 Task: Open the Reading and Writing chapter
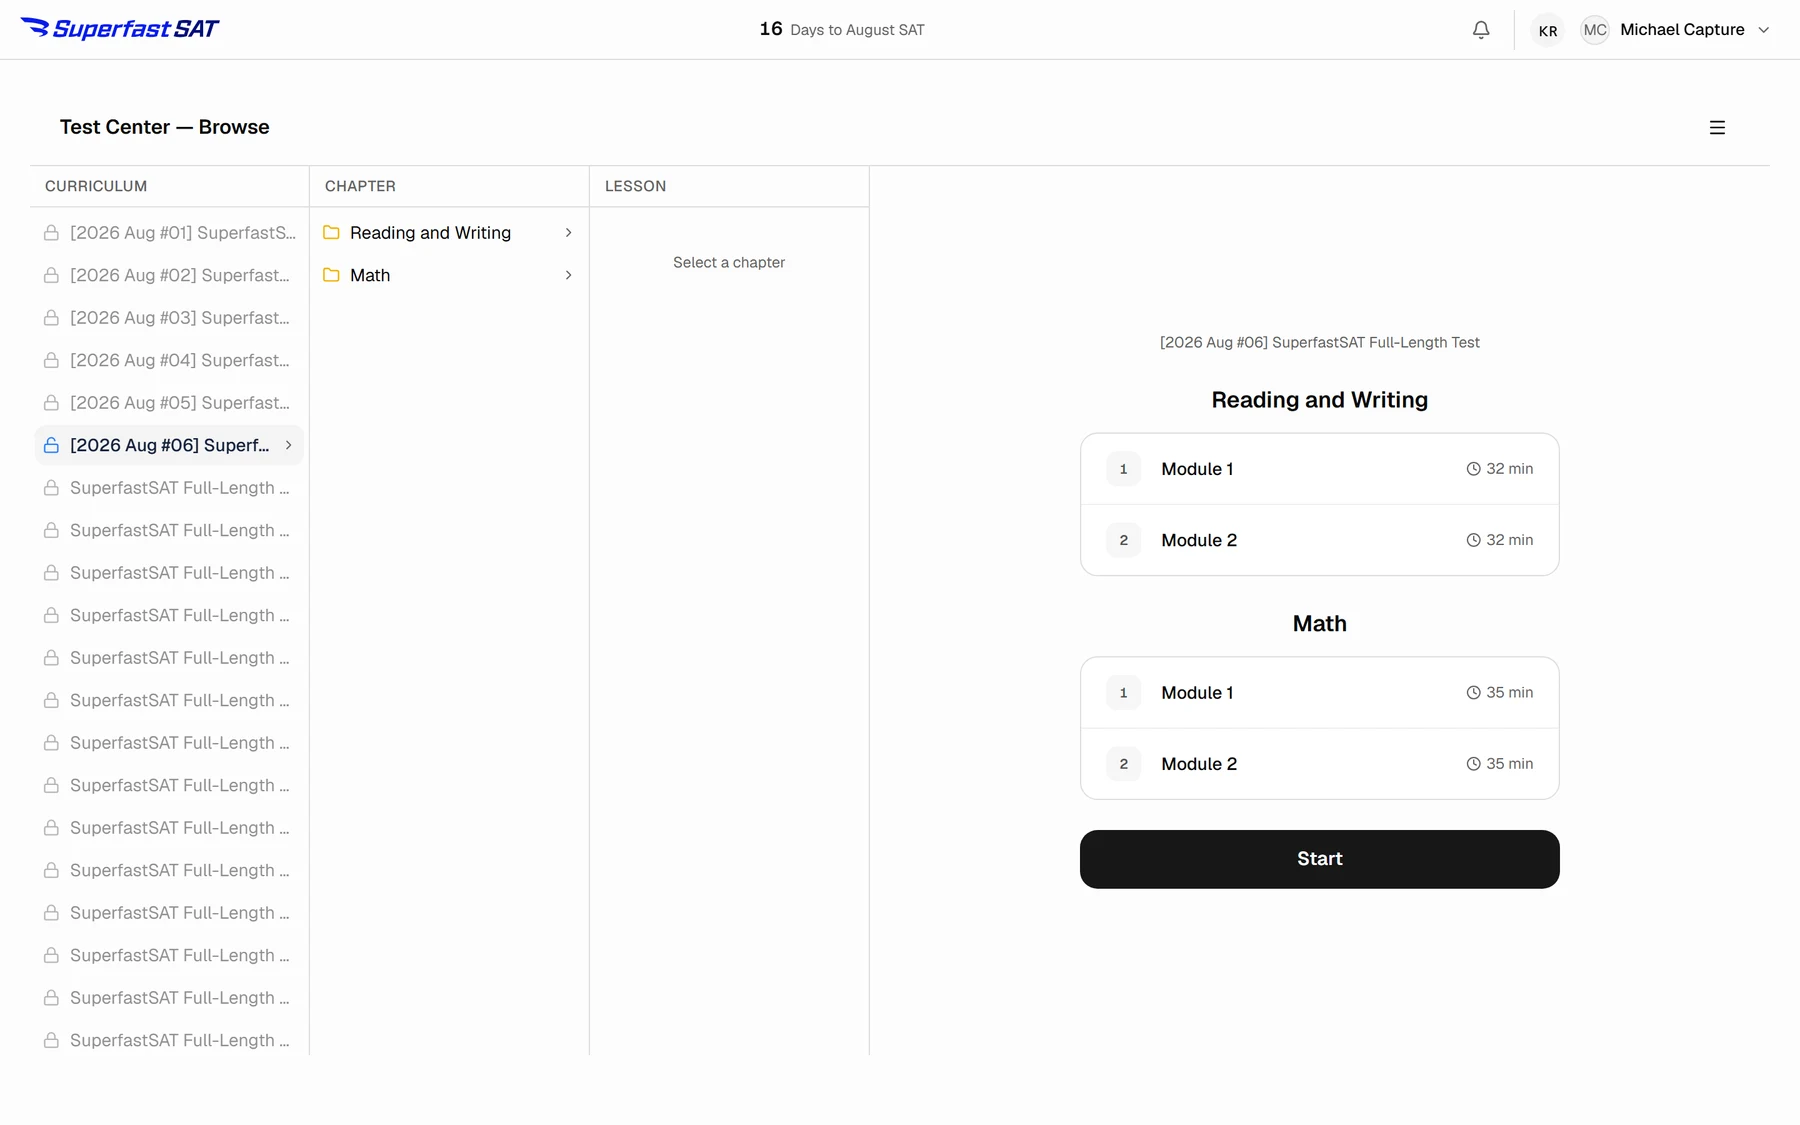(x=449, y=233)
